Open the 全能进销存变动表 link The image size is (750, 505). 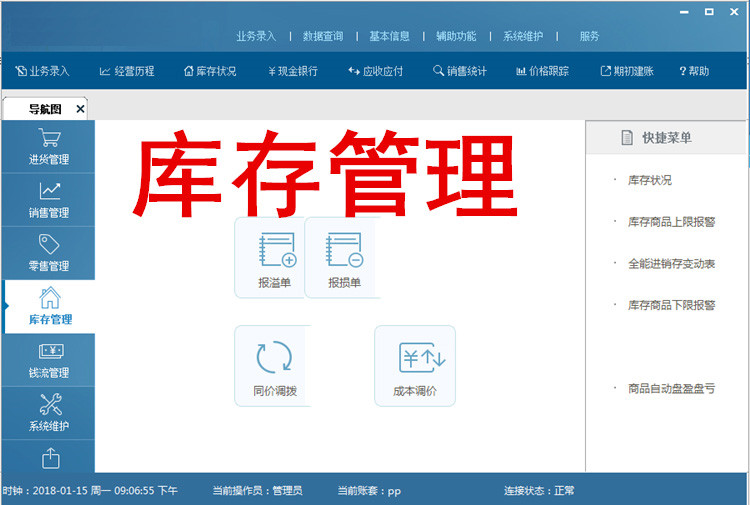coord(671,263)
